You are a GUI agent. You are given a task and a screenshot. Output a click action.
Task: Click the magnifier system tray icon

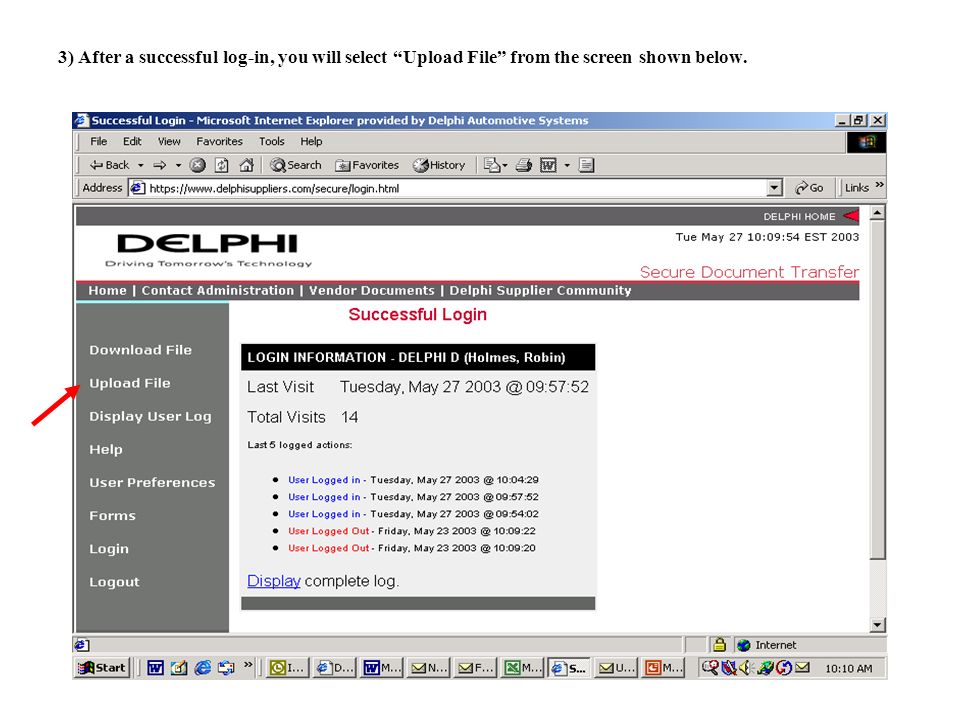(710, 668)
